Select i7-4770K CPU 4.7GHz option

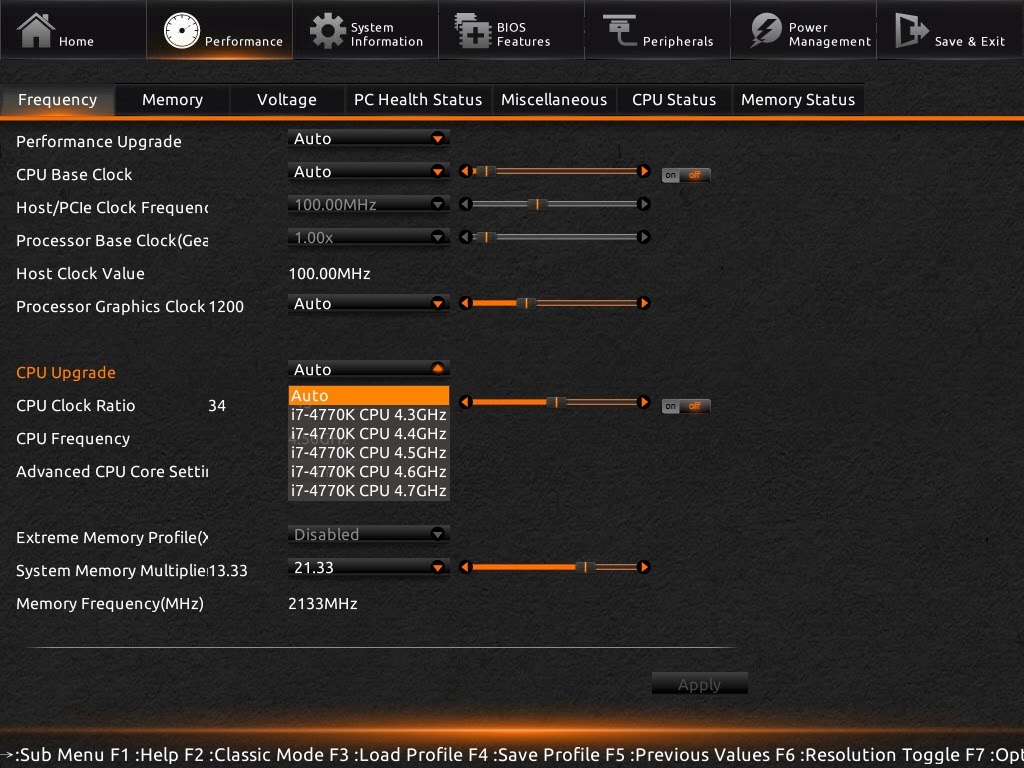click(368, 490)
